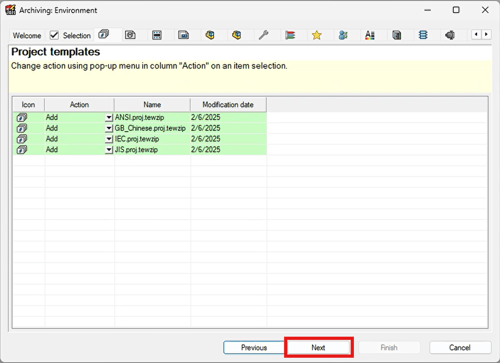Show more tabs with right arrow
500x363 pixels.
tap(486, 34)
